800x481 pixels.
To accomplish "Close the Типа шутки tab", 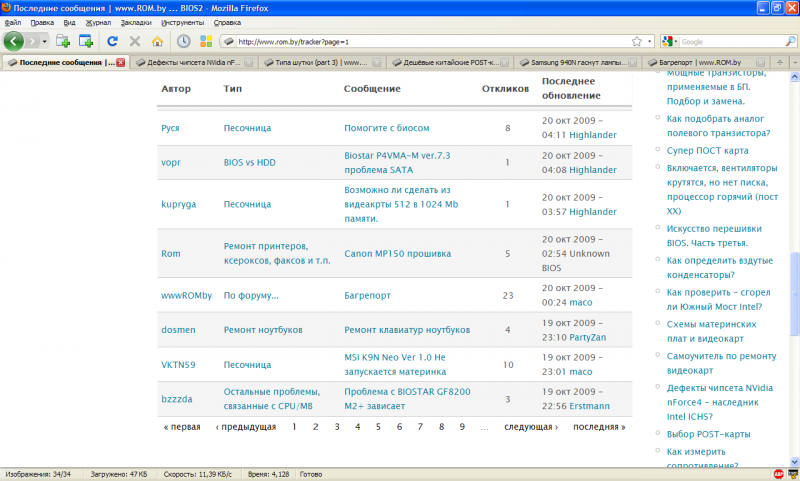I will point(377,62).
